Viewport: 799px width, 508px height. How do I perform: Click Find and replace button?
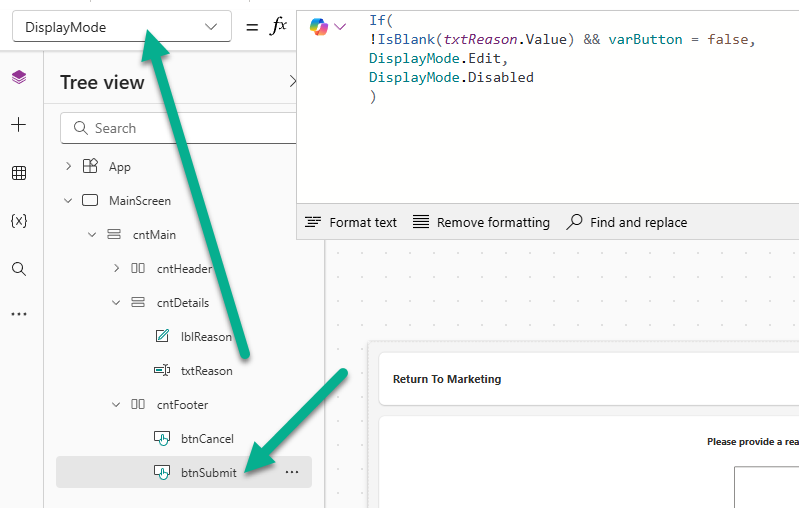627,222
